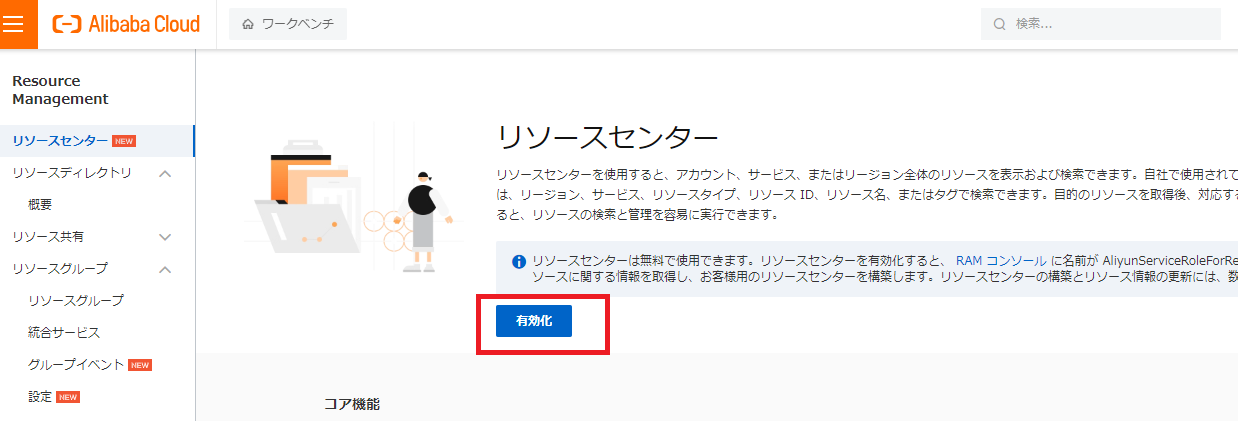Image resolution: width=1238 pixels, height=421 pixels.
Task: Open the orange hamburger menu
Action: coord(18,24)
